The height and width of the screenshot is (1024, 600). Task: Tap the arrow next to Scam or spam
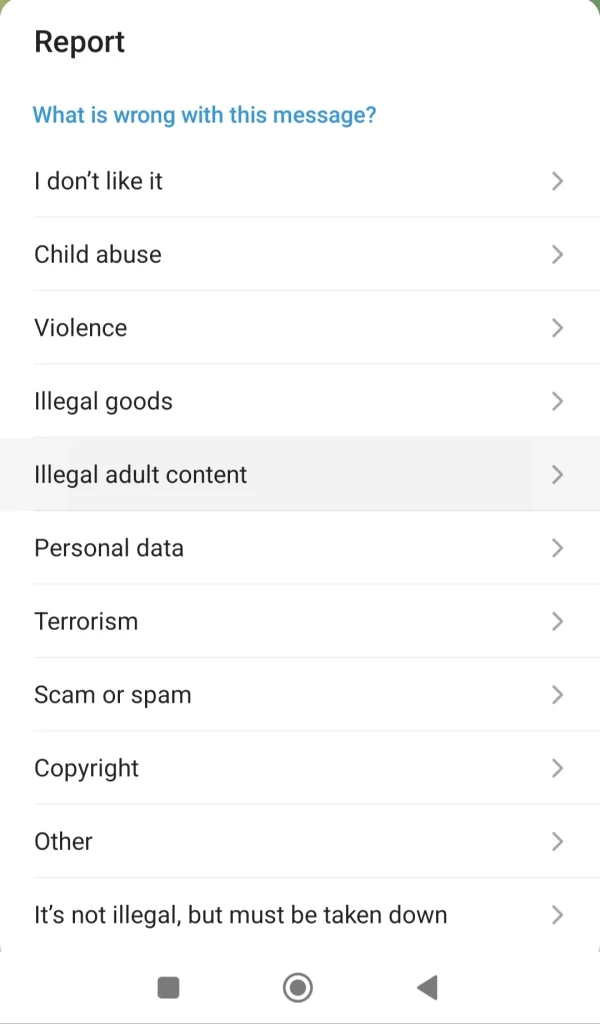point(557,695)
